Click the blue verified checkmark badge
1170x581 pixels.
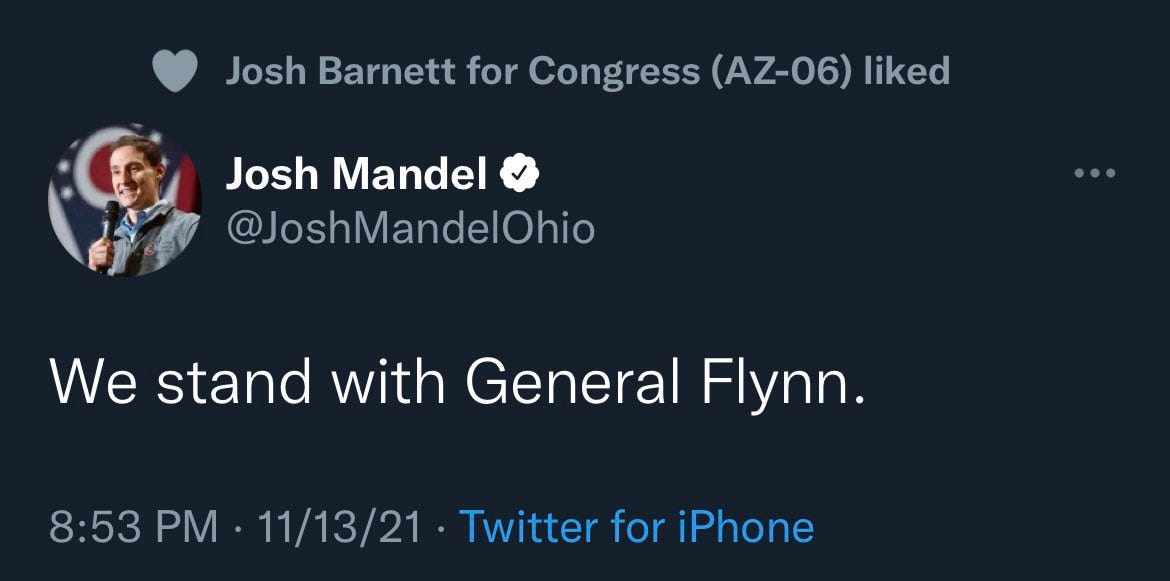pos(519,175)
